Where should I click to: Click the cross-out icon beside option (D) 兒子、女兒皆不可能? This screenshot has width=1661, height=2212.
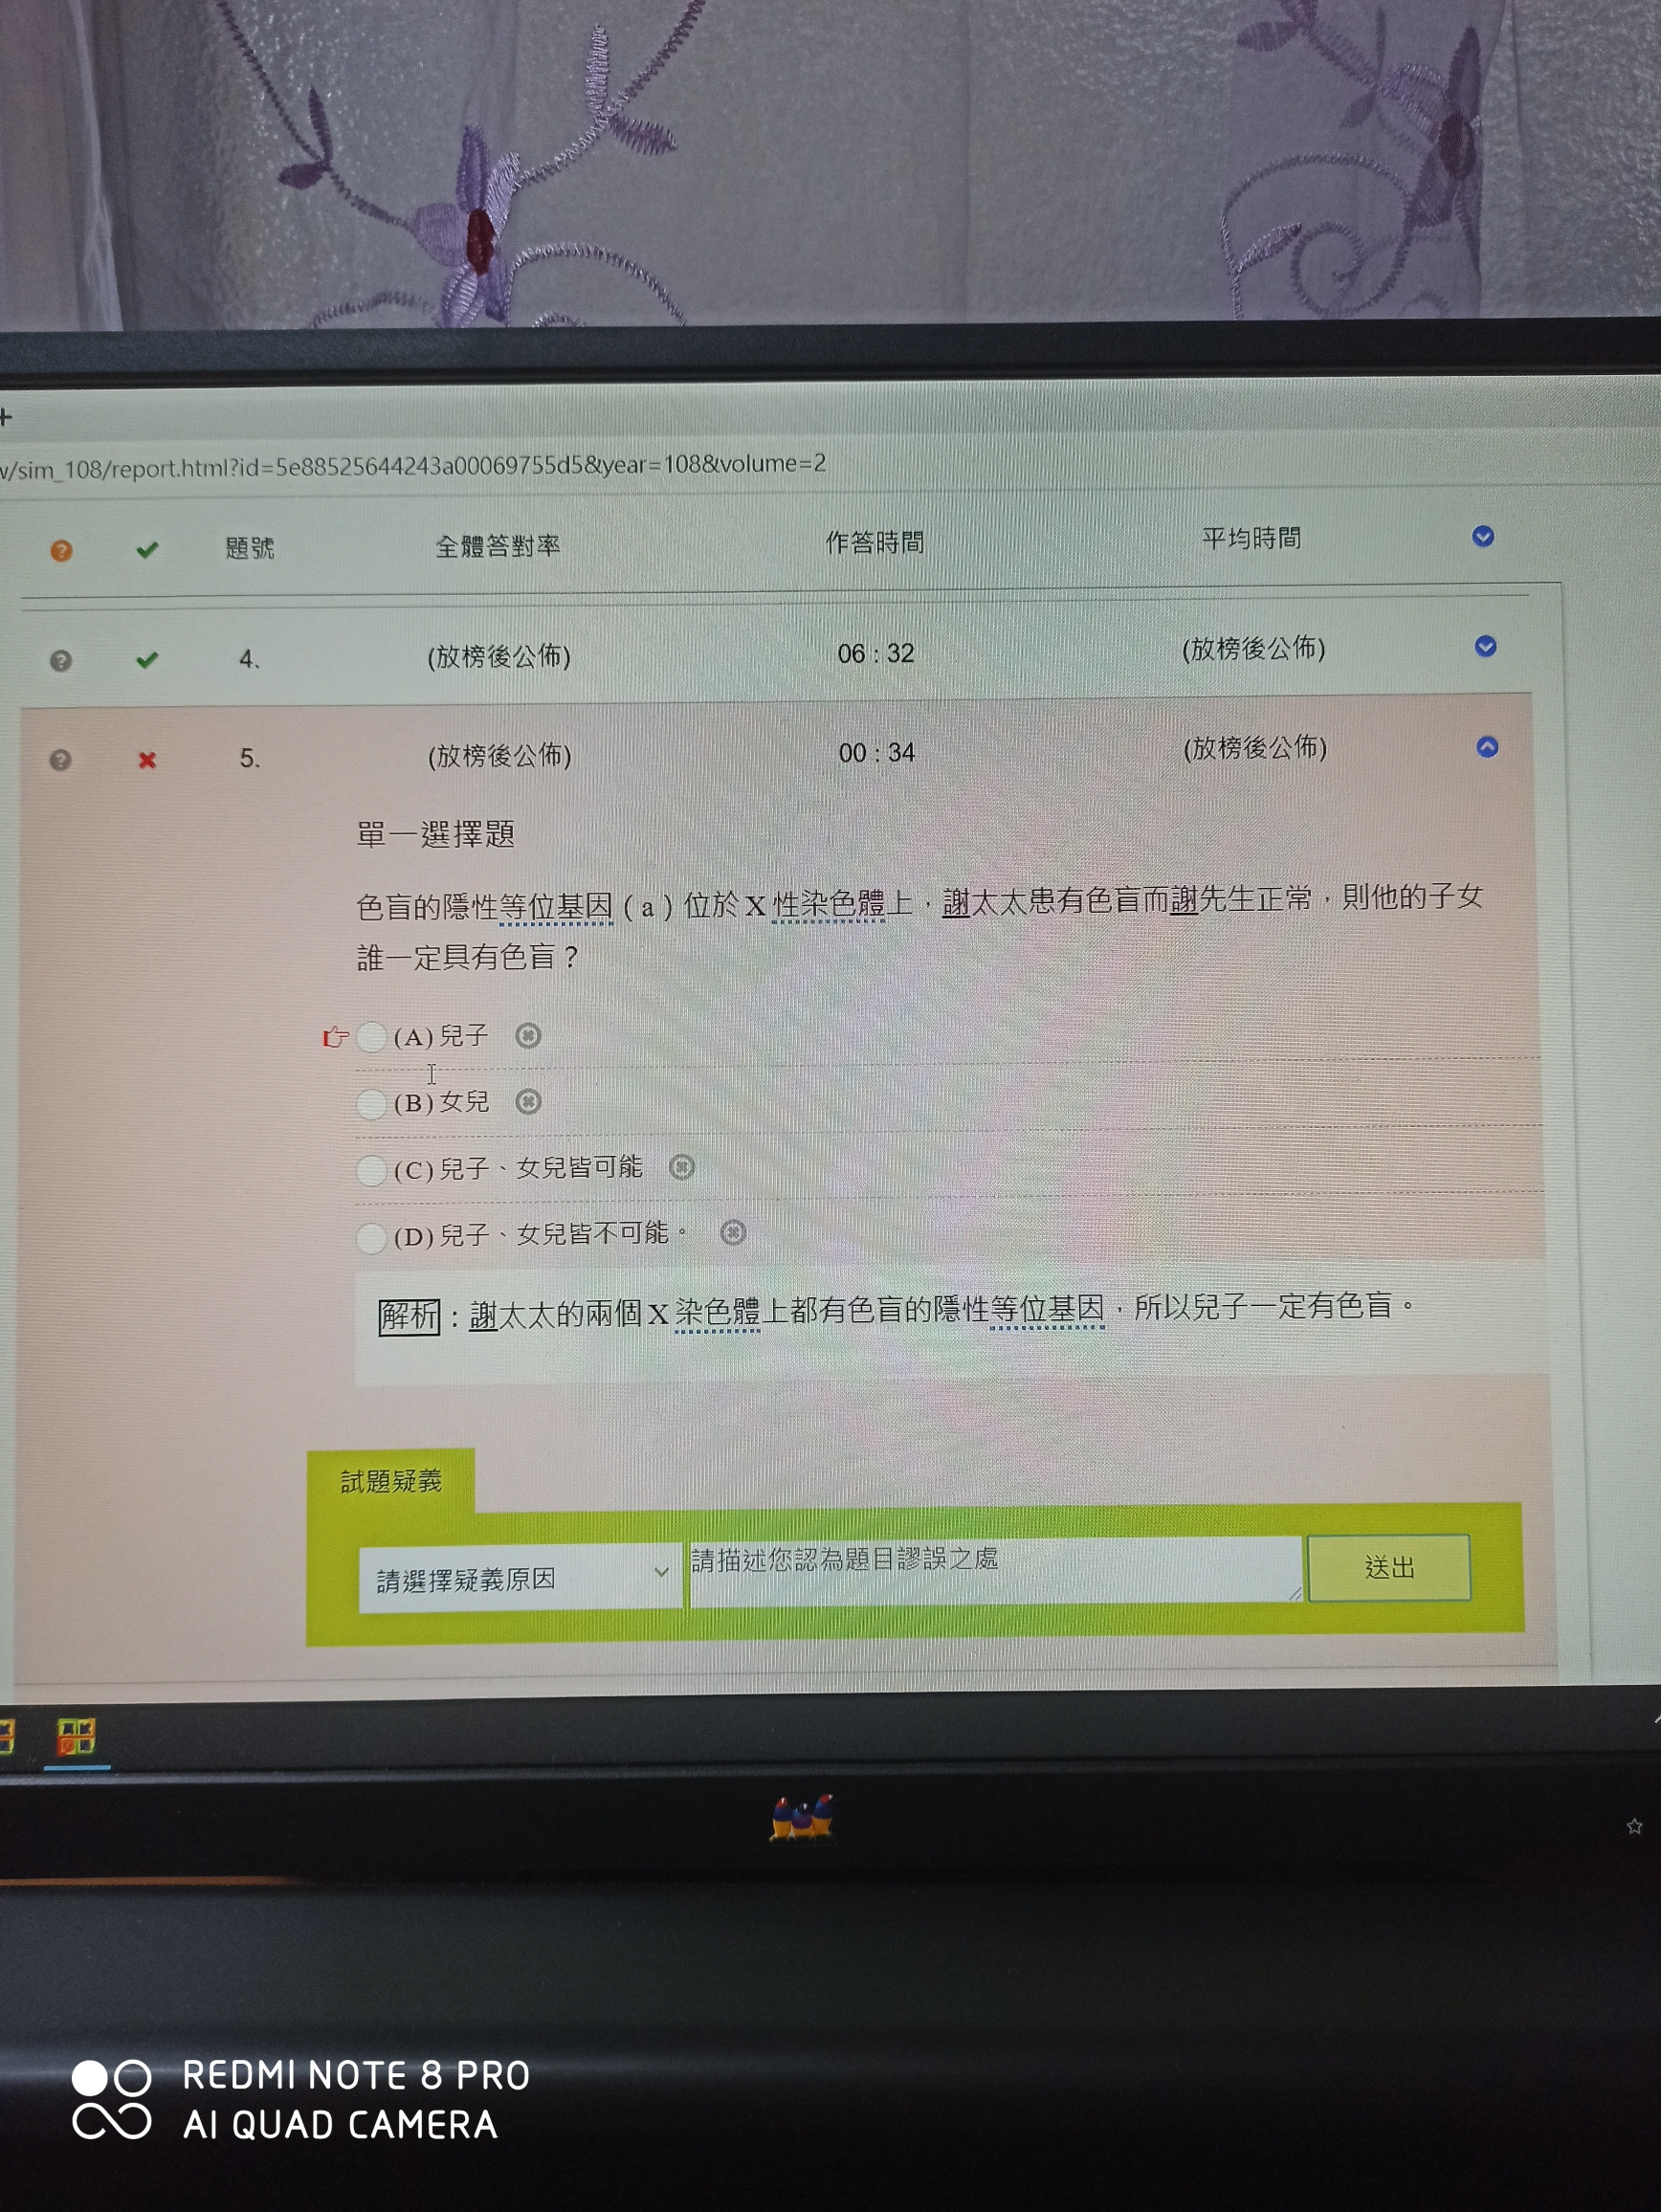[x=733, y=1233]
